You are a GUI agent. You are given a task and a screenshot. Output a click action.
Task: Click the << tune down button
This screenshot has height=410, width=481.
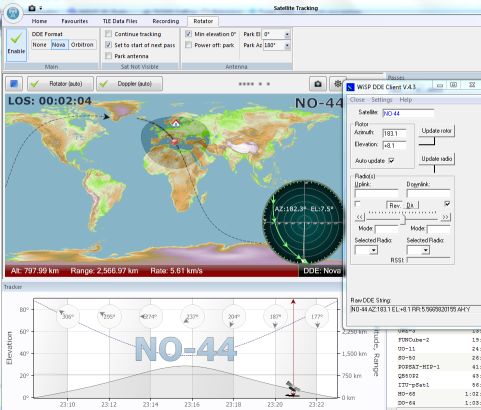[x=360, y=217]
